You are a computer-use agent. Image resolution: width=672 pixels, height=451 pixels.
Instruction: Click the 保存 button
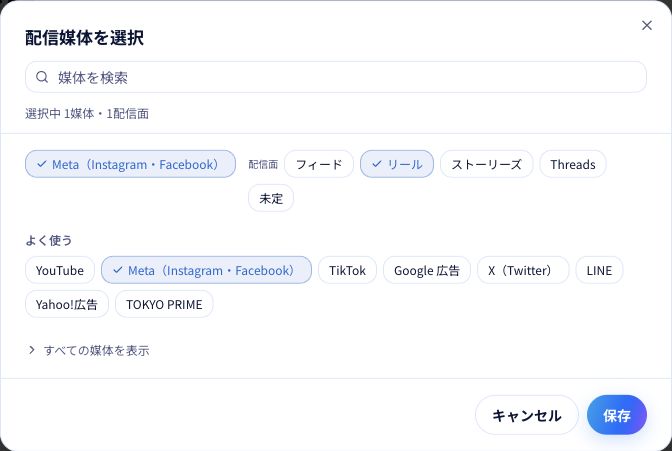[x=617, y=415]
